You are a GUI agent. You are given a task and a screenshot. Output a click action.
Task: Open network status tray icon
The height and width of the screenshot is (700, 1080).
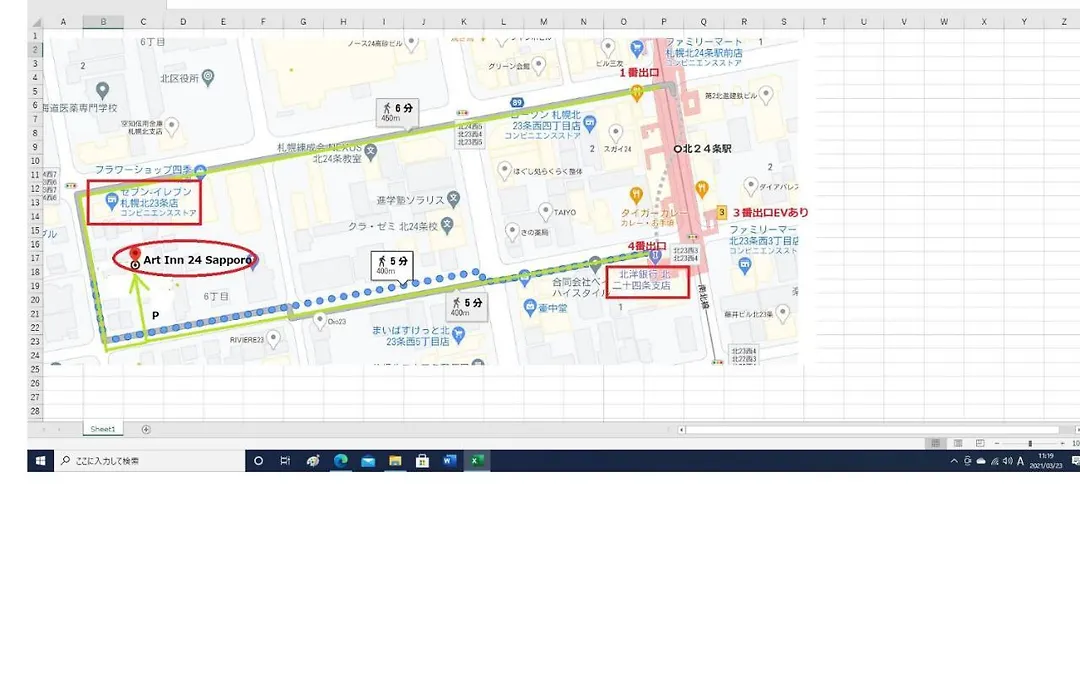pos(995,461)
